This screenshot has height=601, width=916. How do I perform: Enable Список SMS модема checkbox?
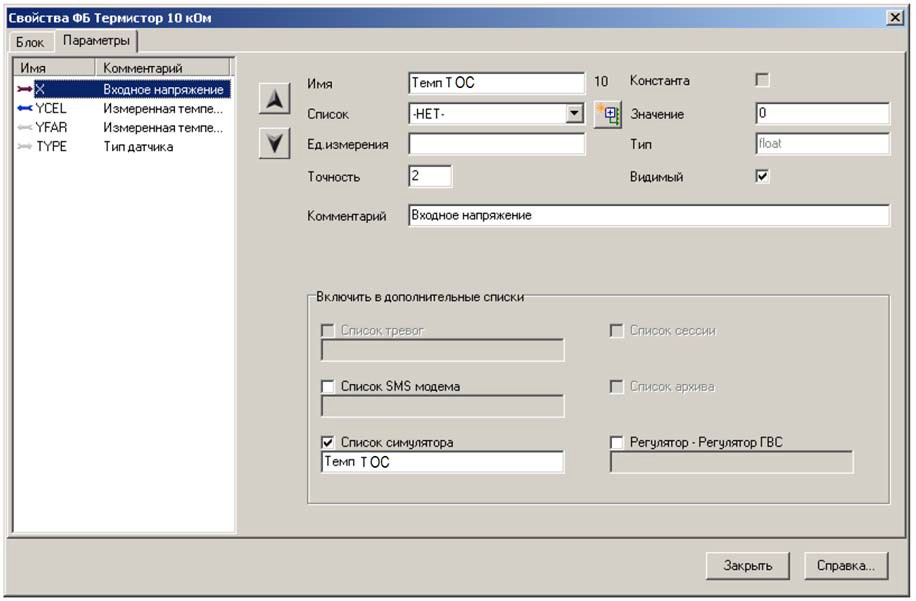[328, 386]
